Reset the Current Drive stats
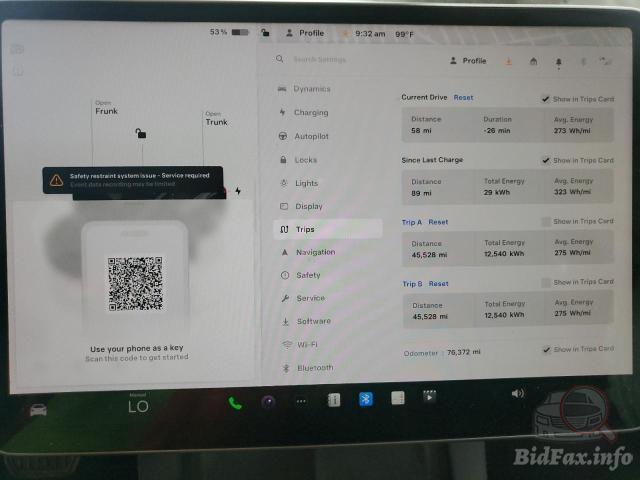Screen dimensions: 640x480 463,98
